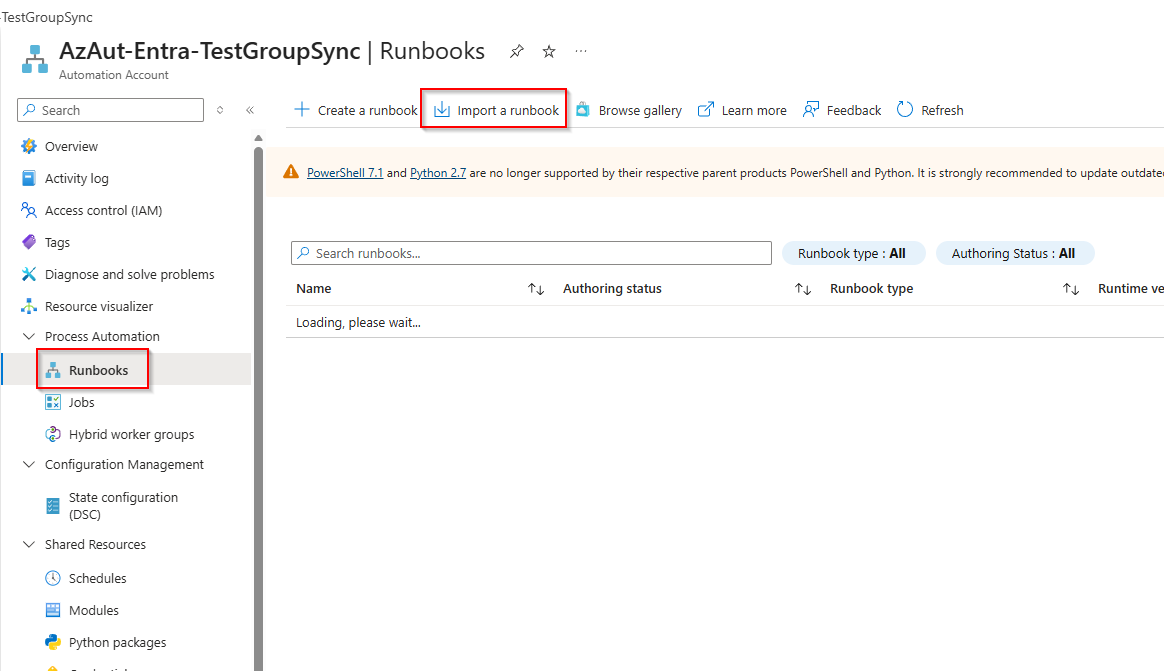Click the State configuration (DSC) icon
The height and width of the screenshot is (671, 1164).
(x=53, y=505)
